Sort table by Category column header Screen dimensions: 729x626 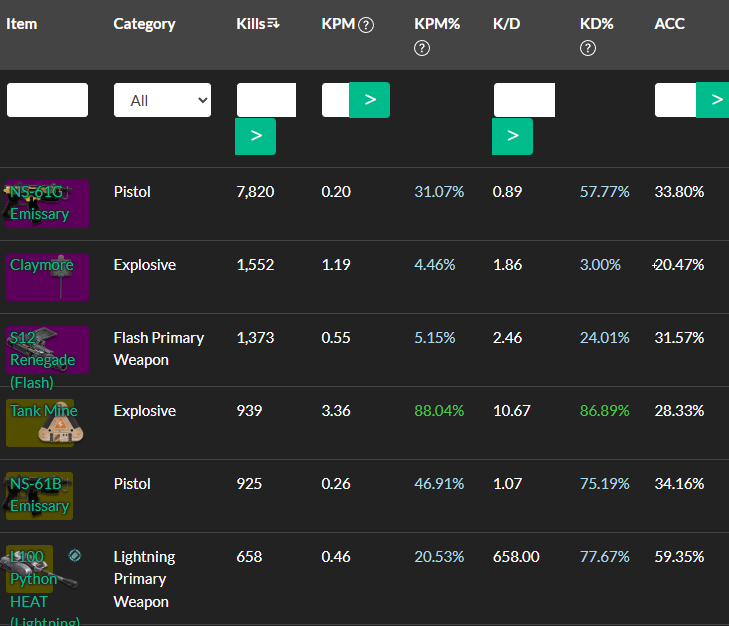point(144,24)
